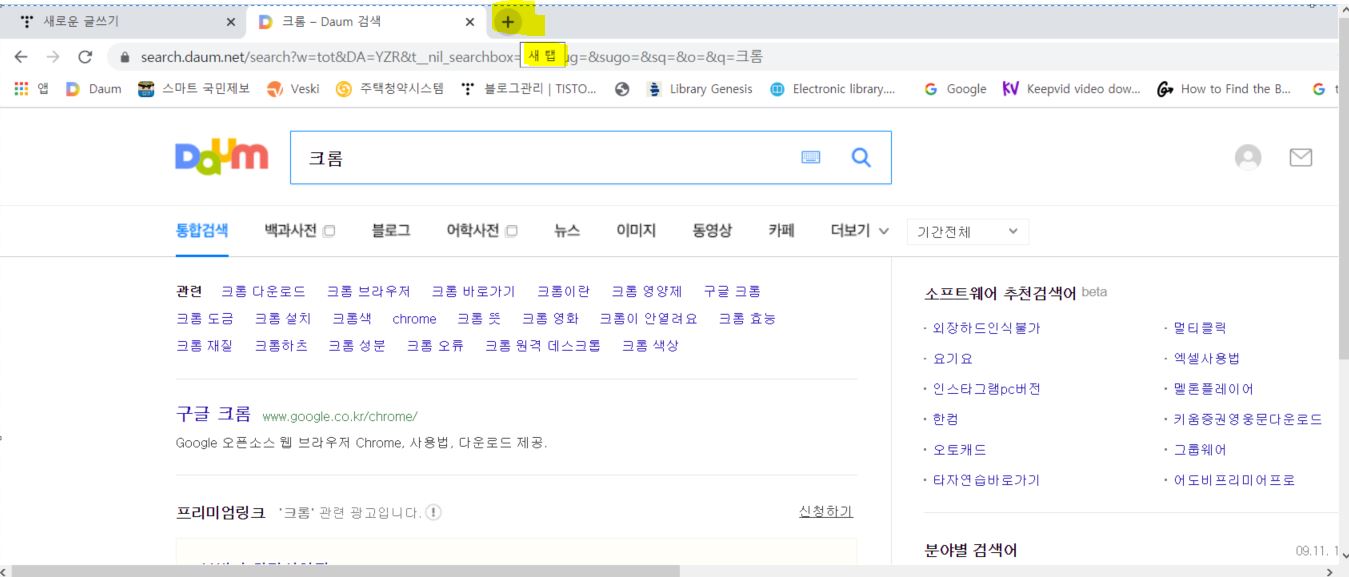Open the mail envelope icon
Screen dimensions: 1349x577
tap(1300, 157)
